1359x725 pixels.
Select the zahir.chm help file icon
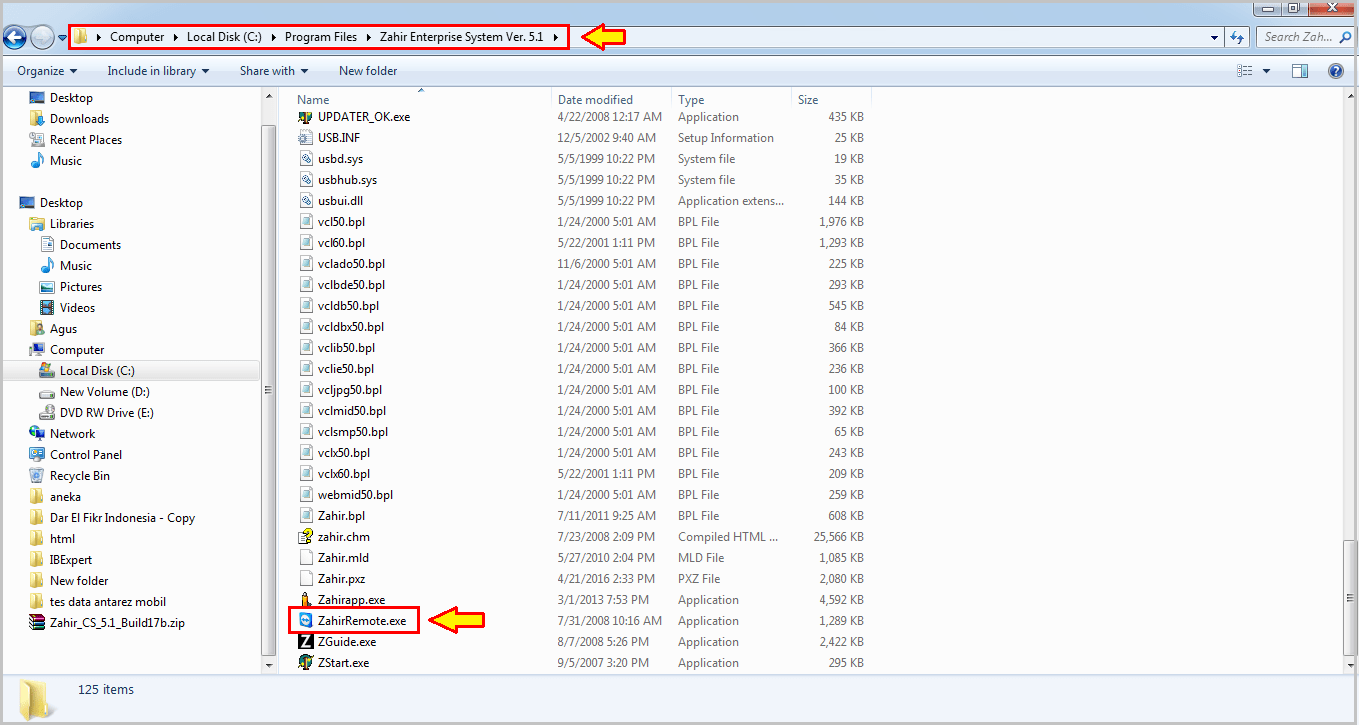point(306,537)
